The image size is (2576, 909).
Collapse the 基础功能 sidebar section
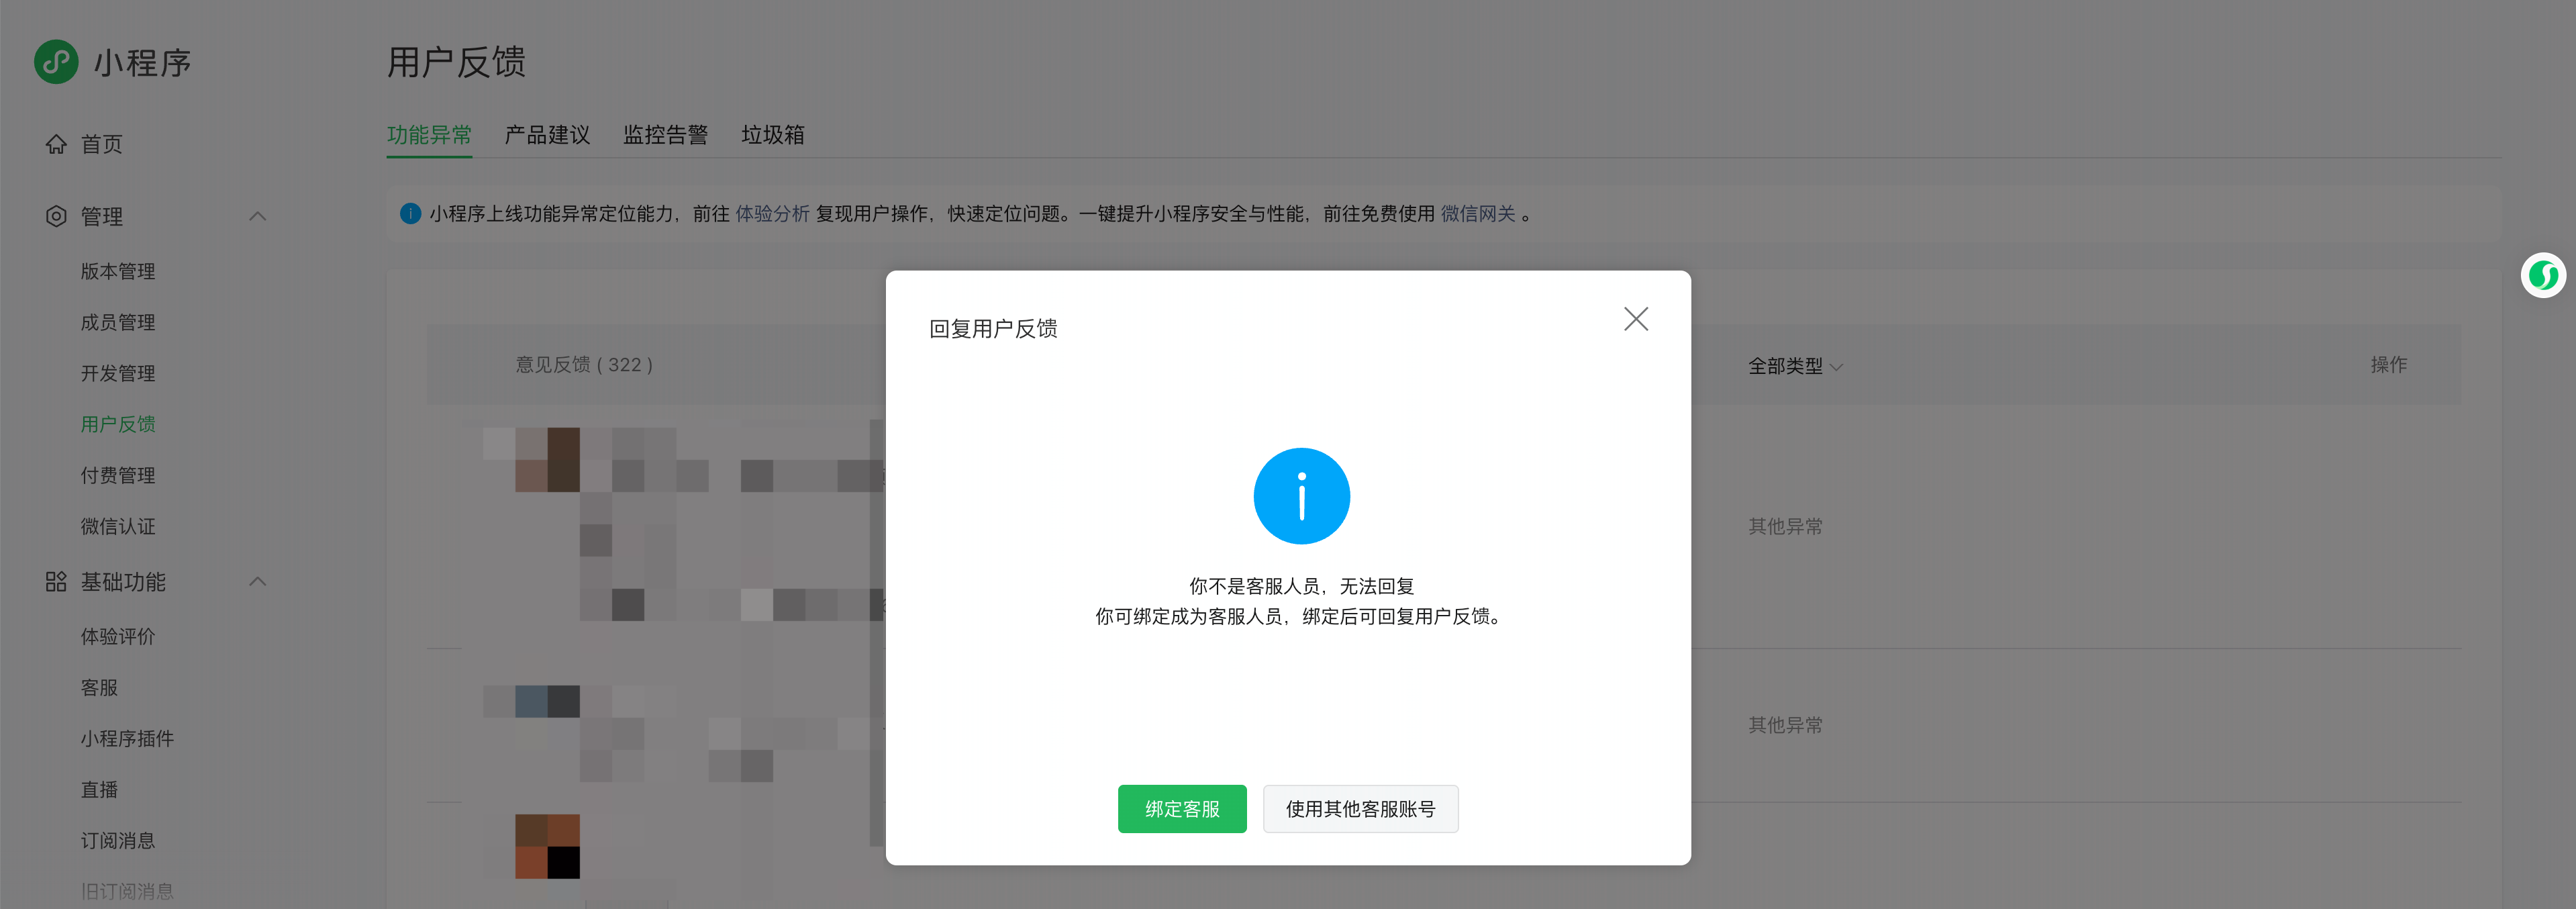pyautogui.click(x=258, y=581)
